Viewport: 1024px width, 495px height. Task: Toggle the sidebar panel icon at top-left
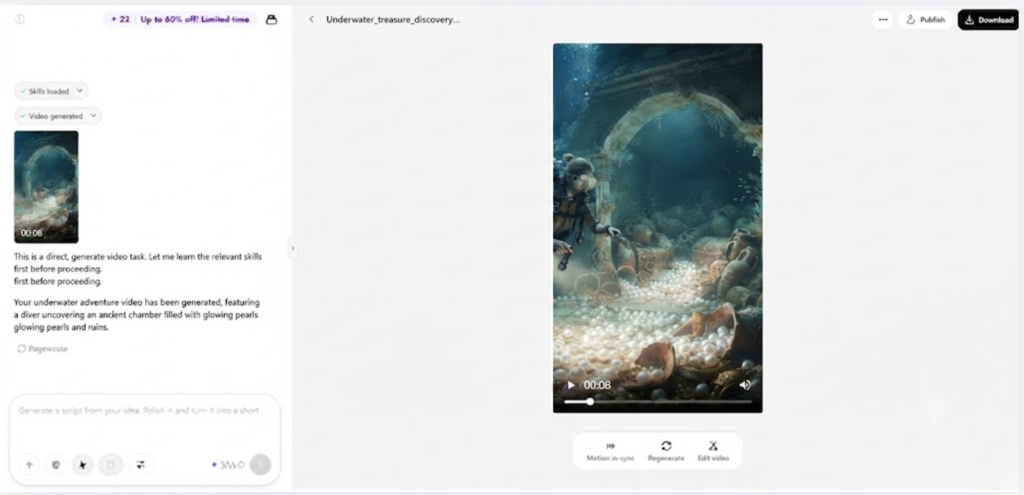pos(20,20)
